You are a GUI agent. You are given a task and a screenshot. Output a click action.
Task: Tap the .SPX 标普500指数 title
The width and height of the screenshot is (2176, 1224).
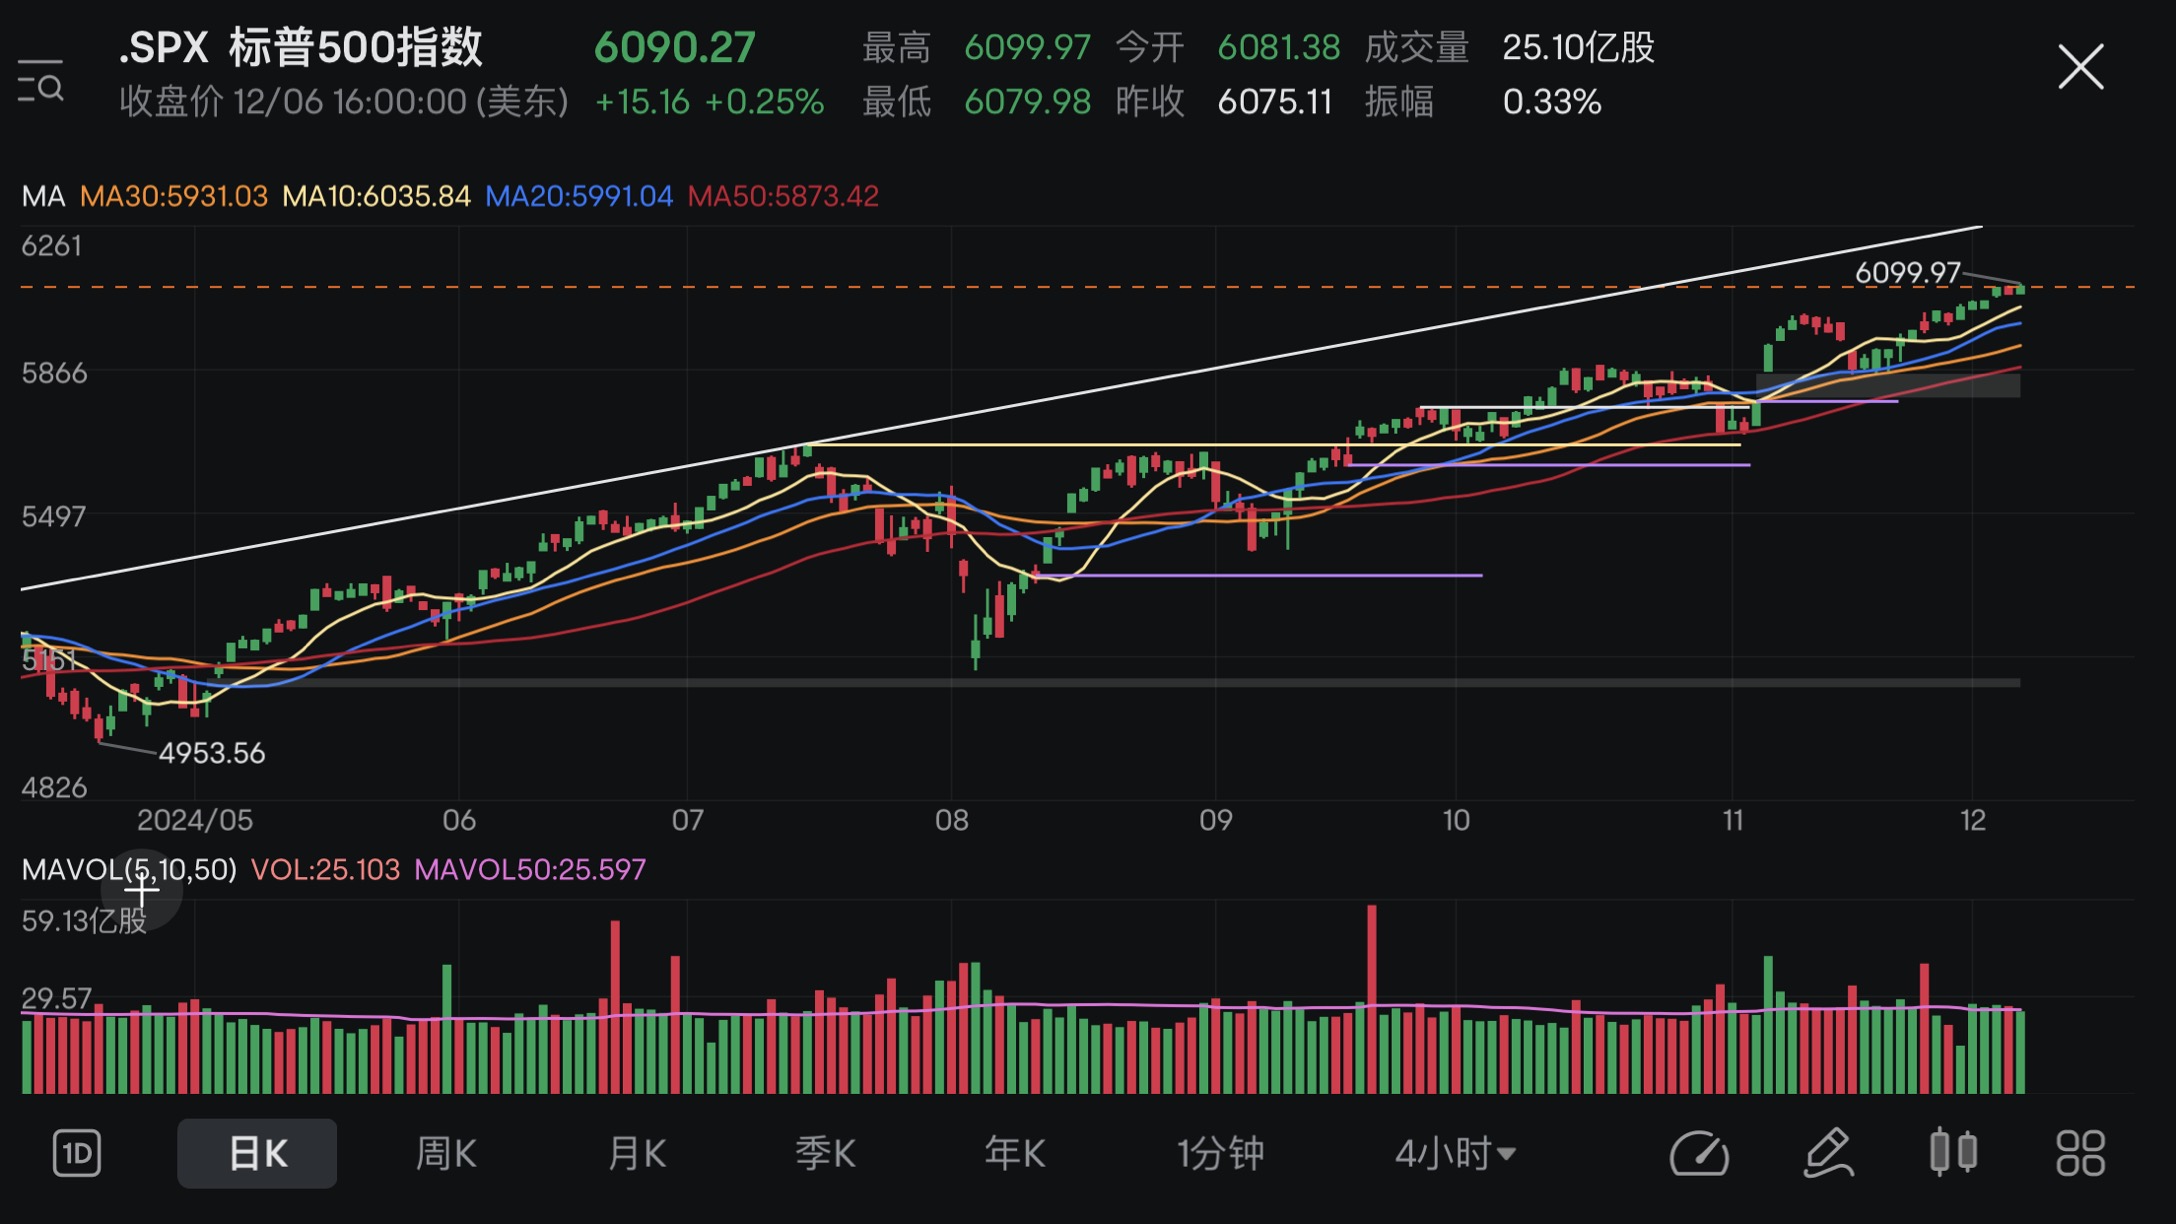[x=300, y=47]
